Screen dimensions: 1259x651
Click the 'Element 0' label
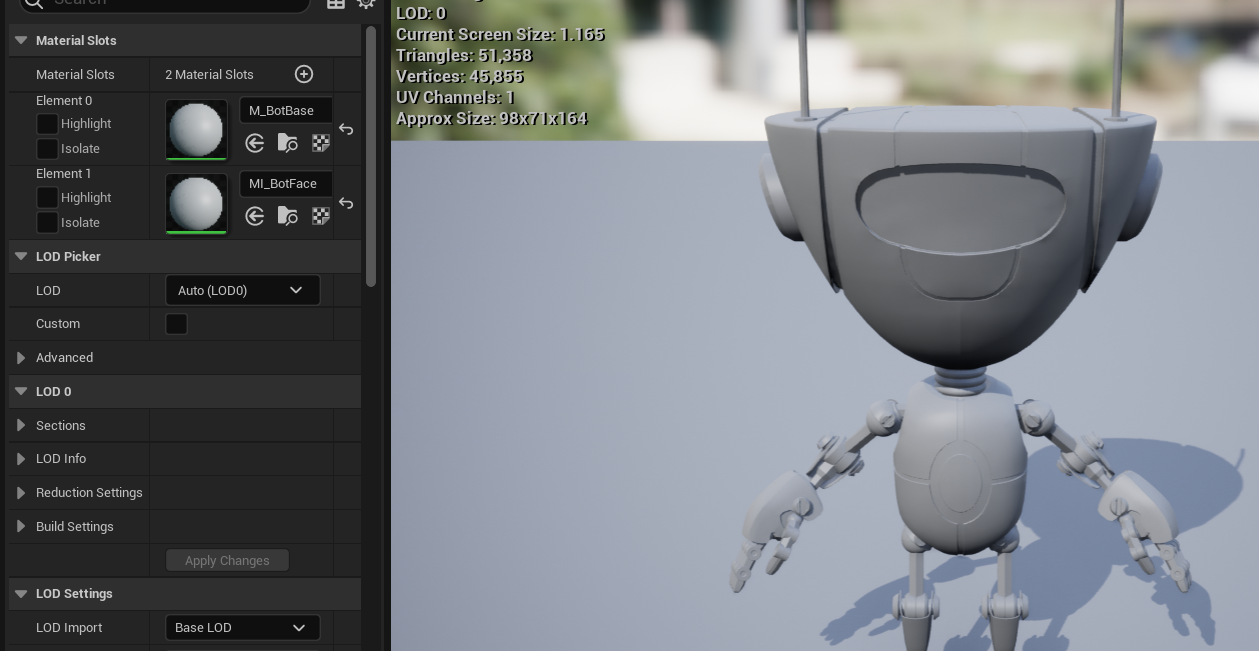(64, 100)
